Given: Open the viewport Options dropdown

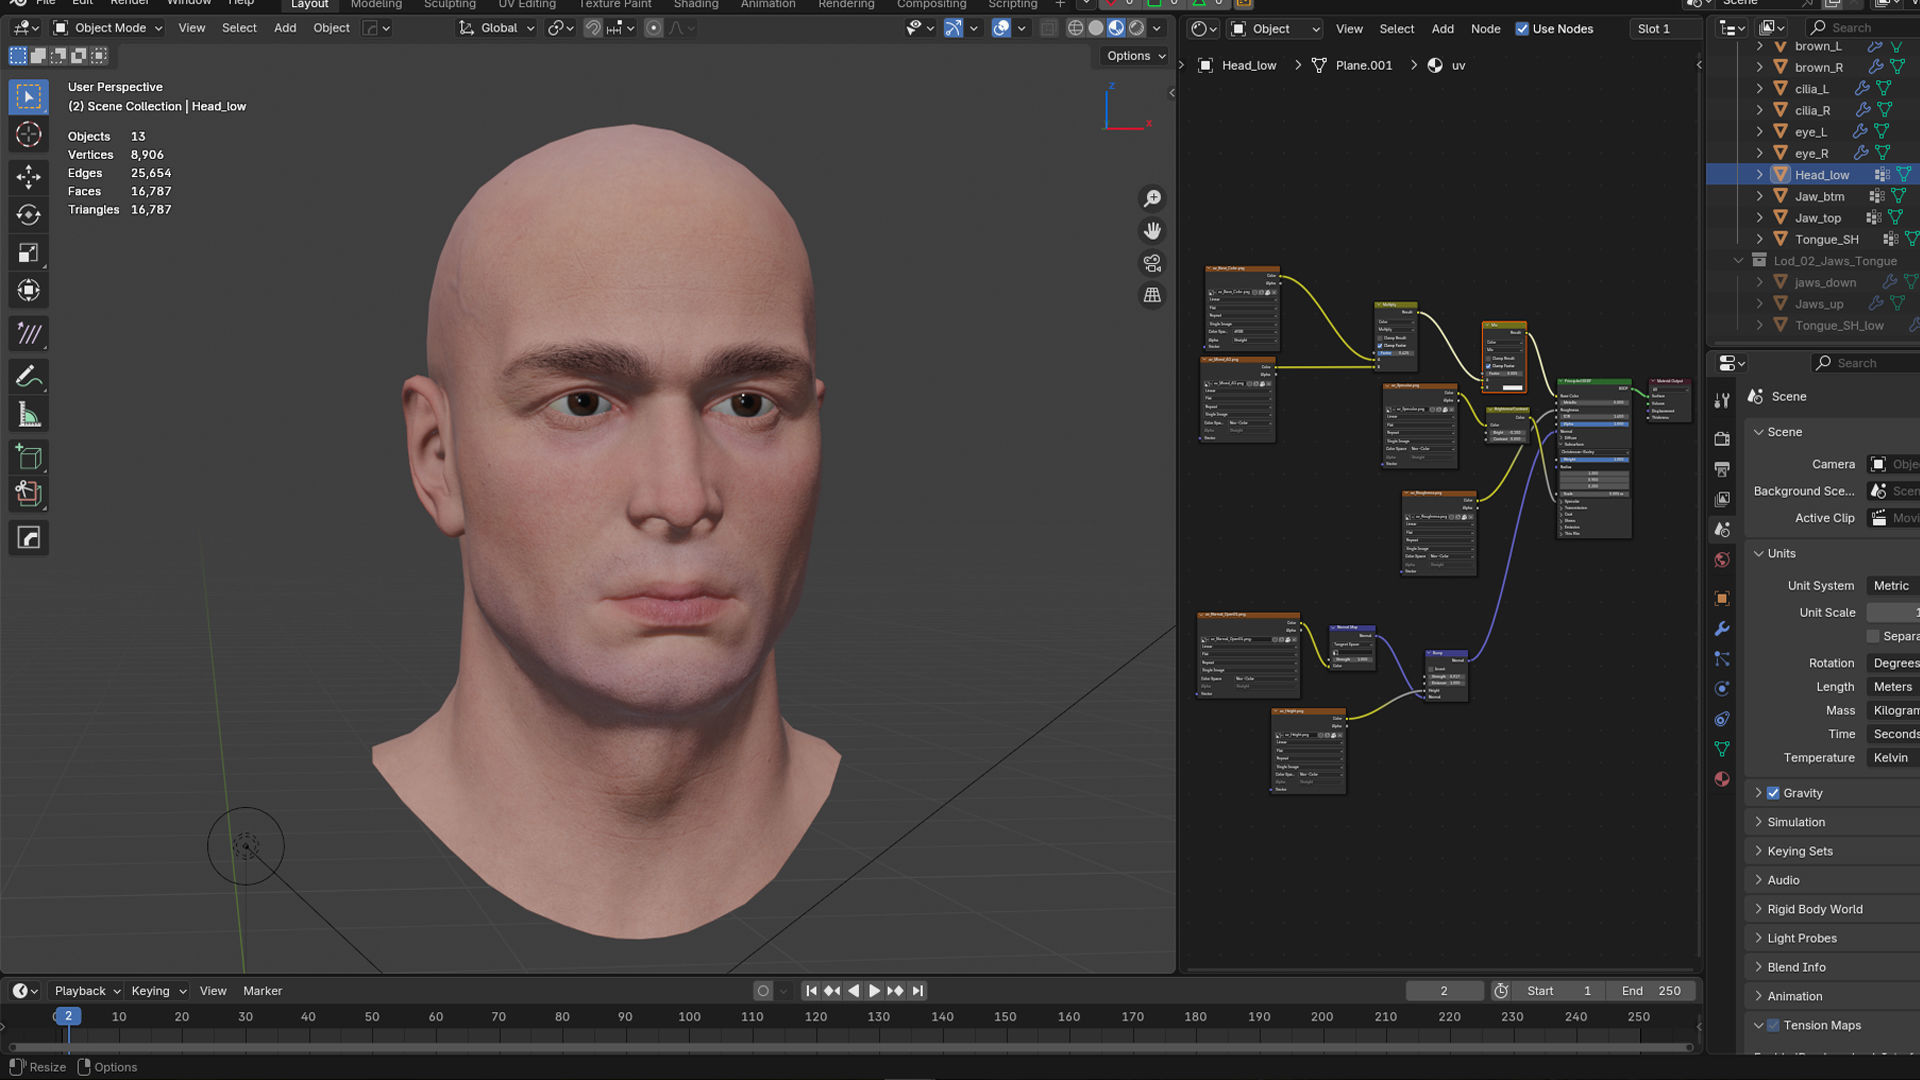Looking at the screenshot, I should pos(1136,56).
